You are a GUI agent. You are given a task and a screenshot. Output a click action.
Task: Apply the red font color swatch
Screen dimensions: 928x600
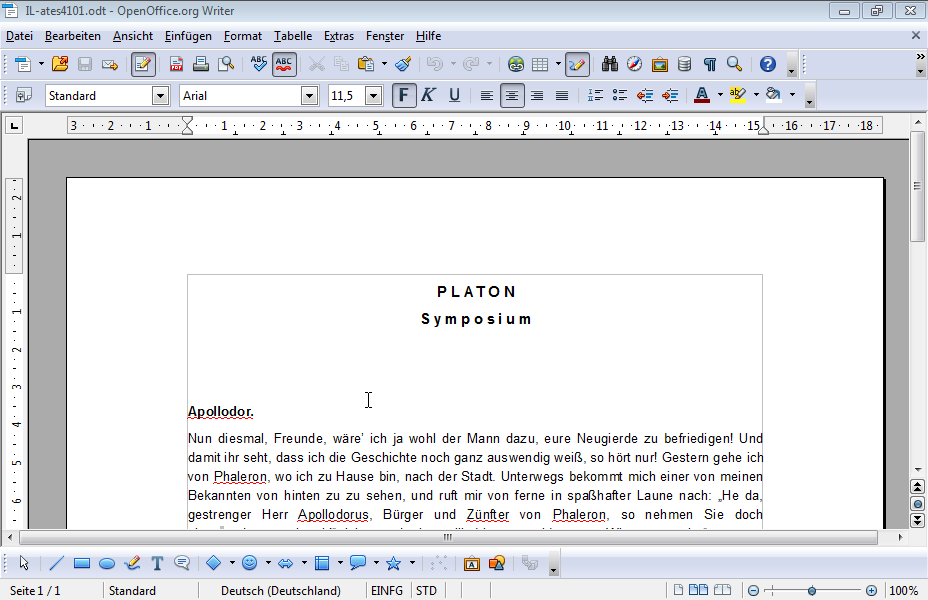(x=701, y=95)
